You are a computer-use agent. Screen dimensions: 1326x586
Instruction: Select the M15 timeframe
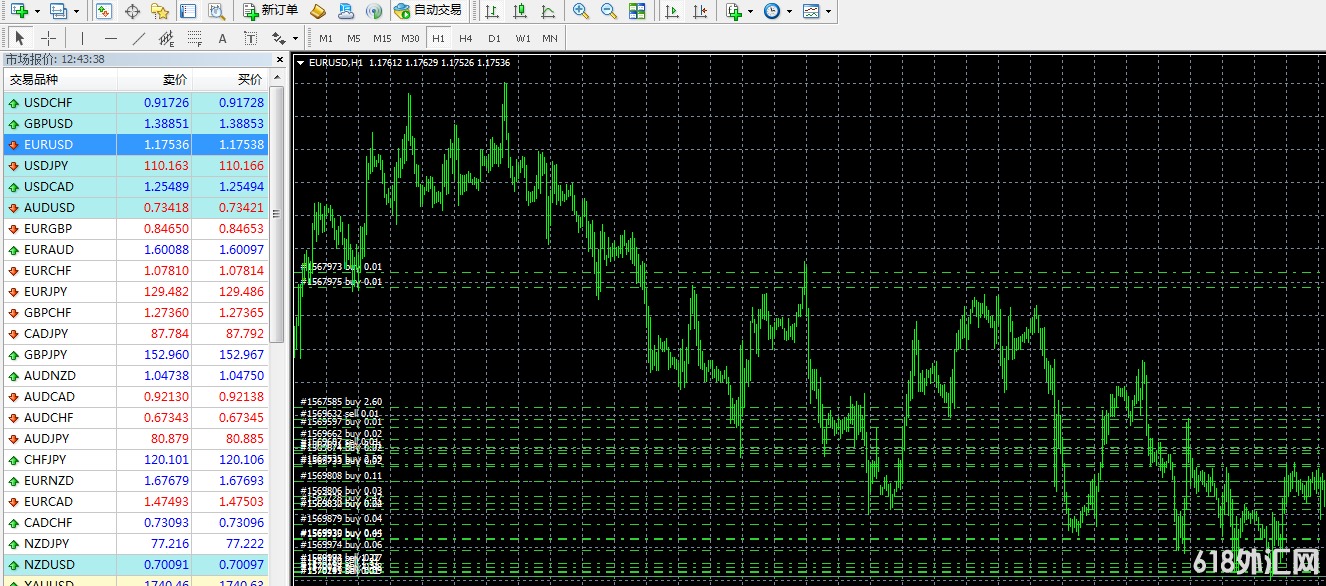(x=382, y=38)
